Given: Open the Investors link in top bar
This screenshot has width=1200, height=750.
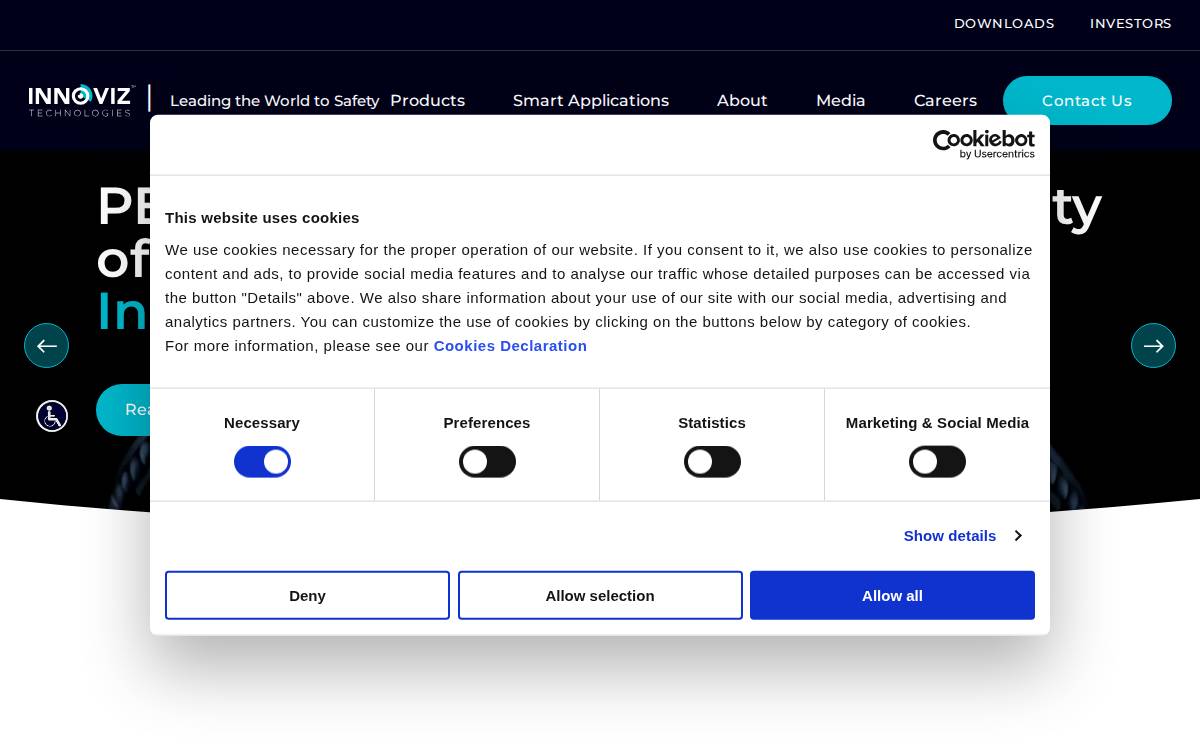Looking at the screenshot, I should pyautogui.click(x=1131, y=23).
